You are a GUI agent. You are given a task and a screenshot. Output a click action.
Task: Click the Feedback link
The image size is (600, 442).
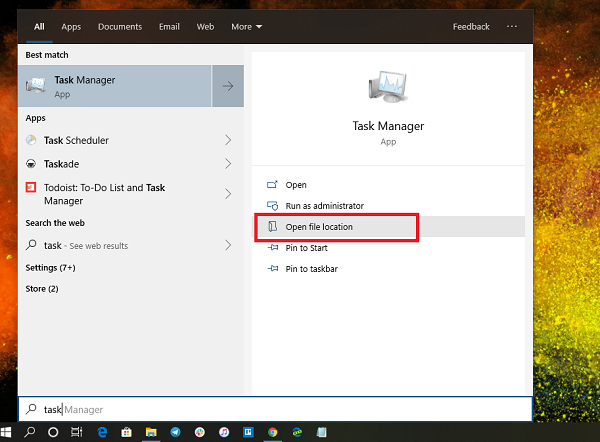click(471, 27)
